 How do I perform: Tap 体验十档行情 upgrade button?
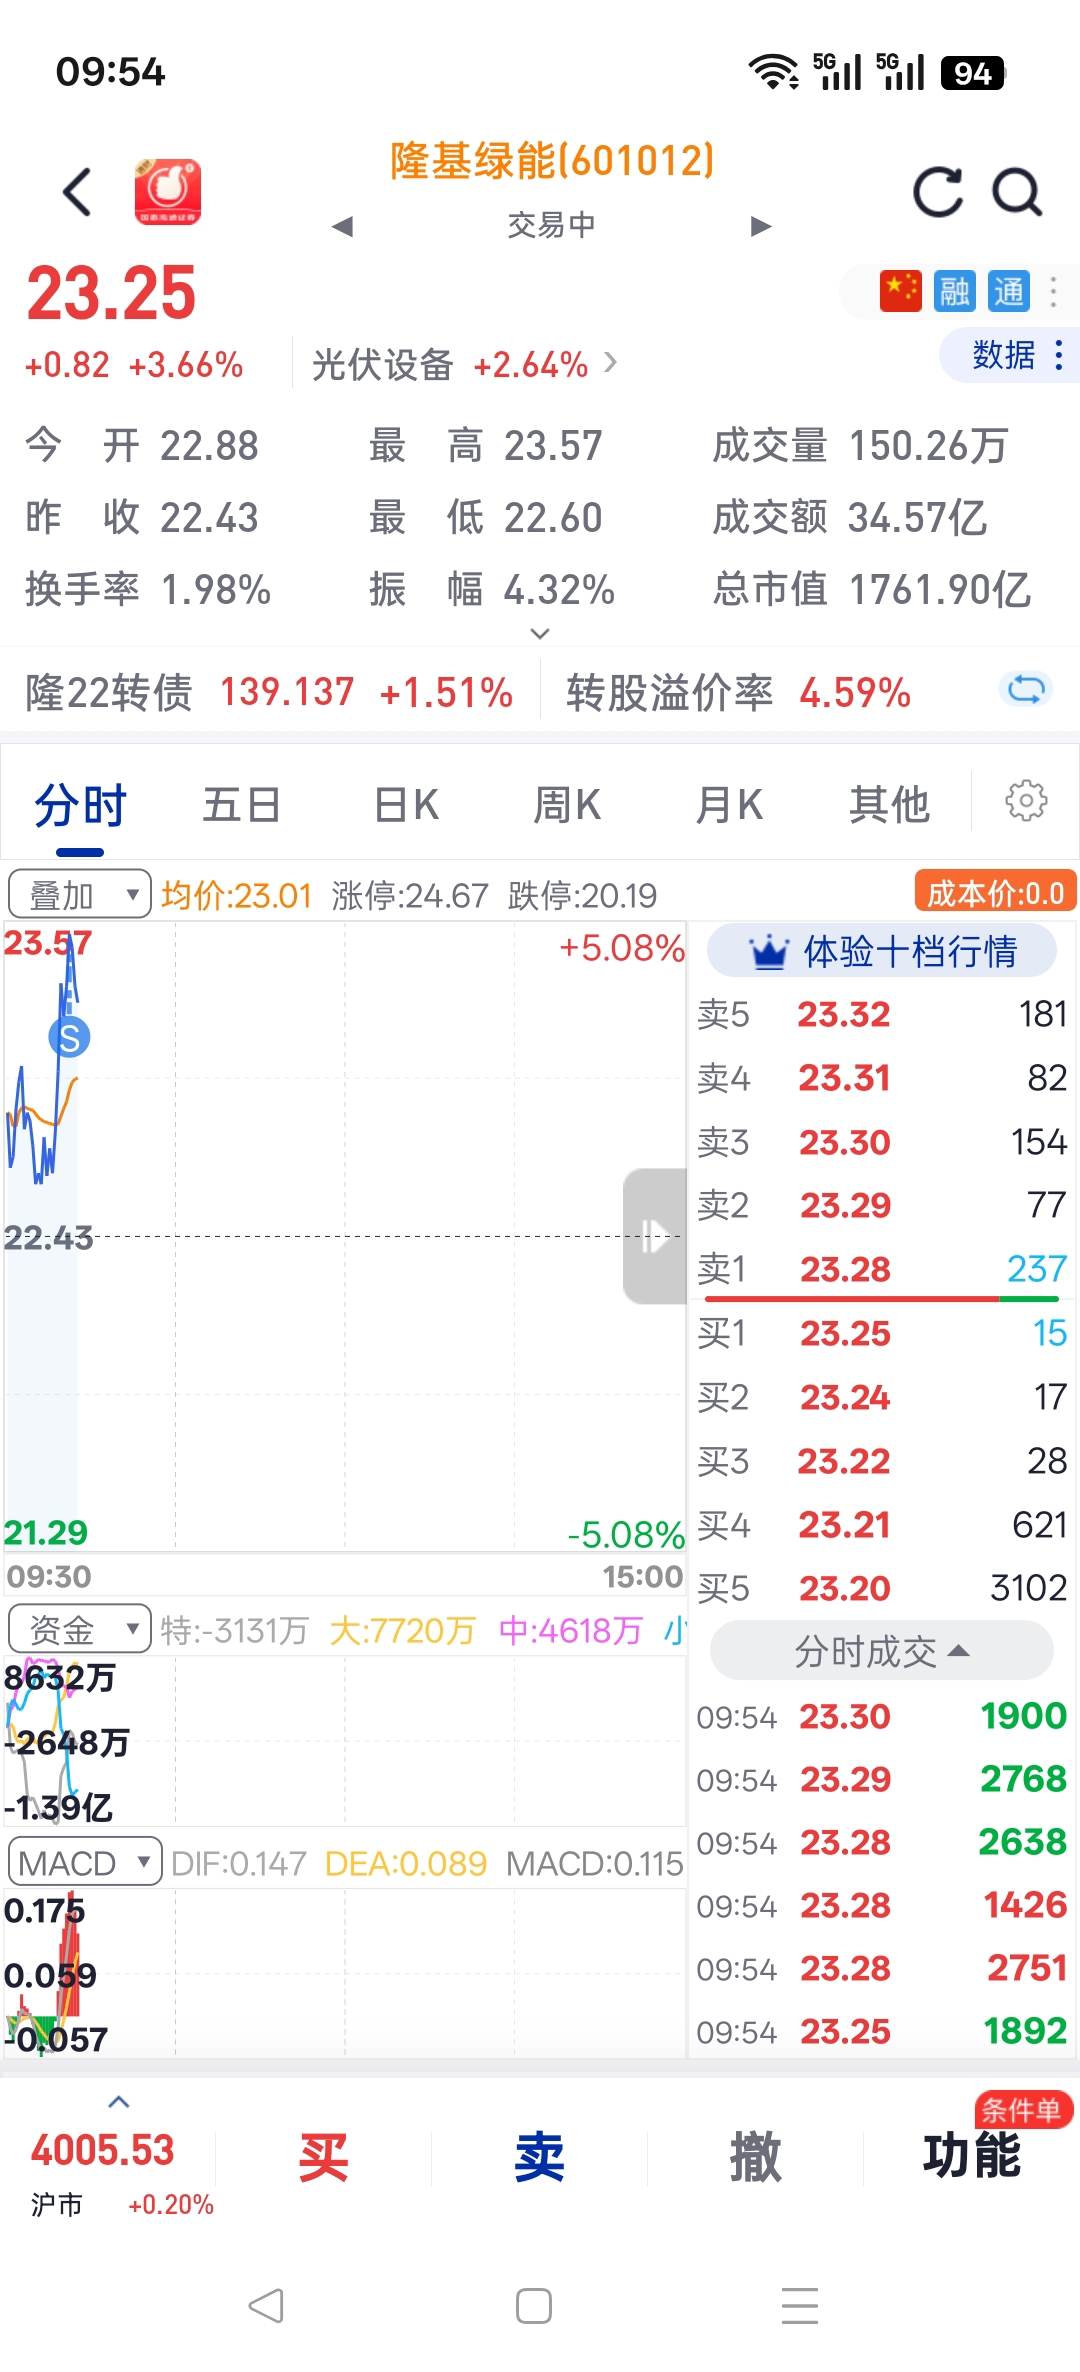tap(882, 951)
